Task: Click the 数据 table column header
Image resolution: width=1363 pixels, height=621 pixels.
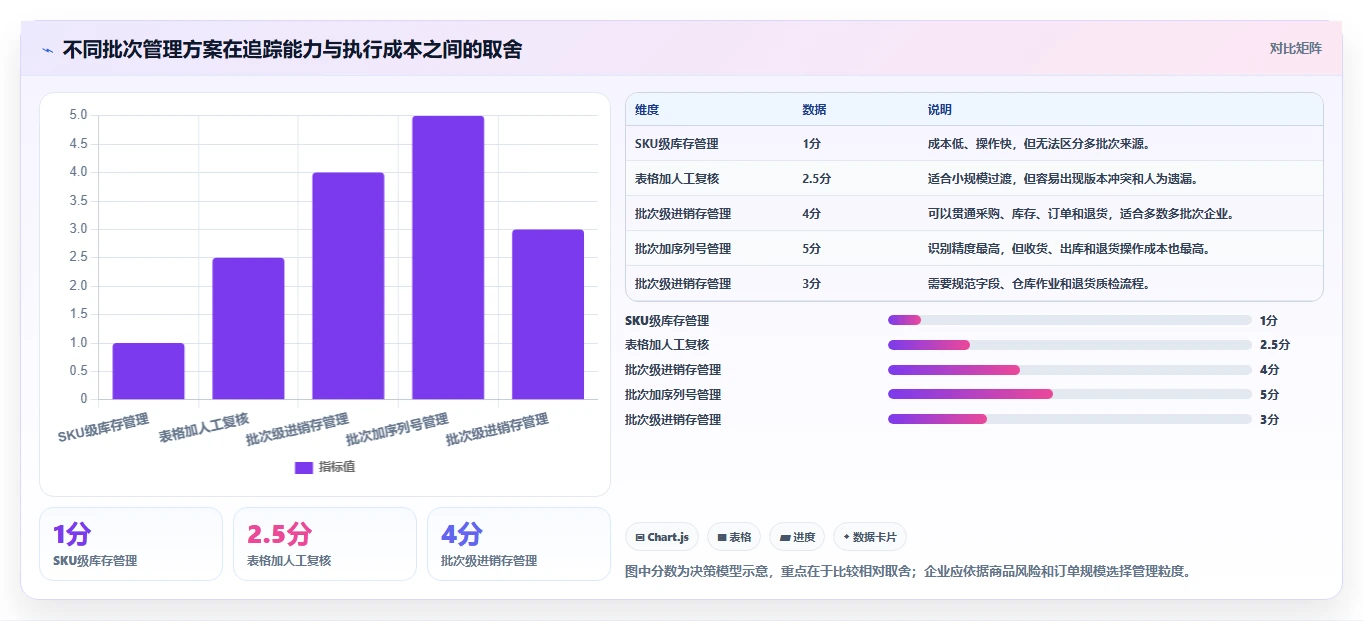Action: [814, 110]
